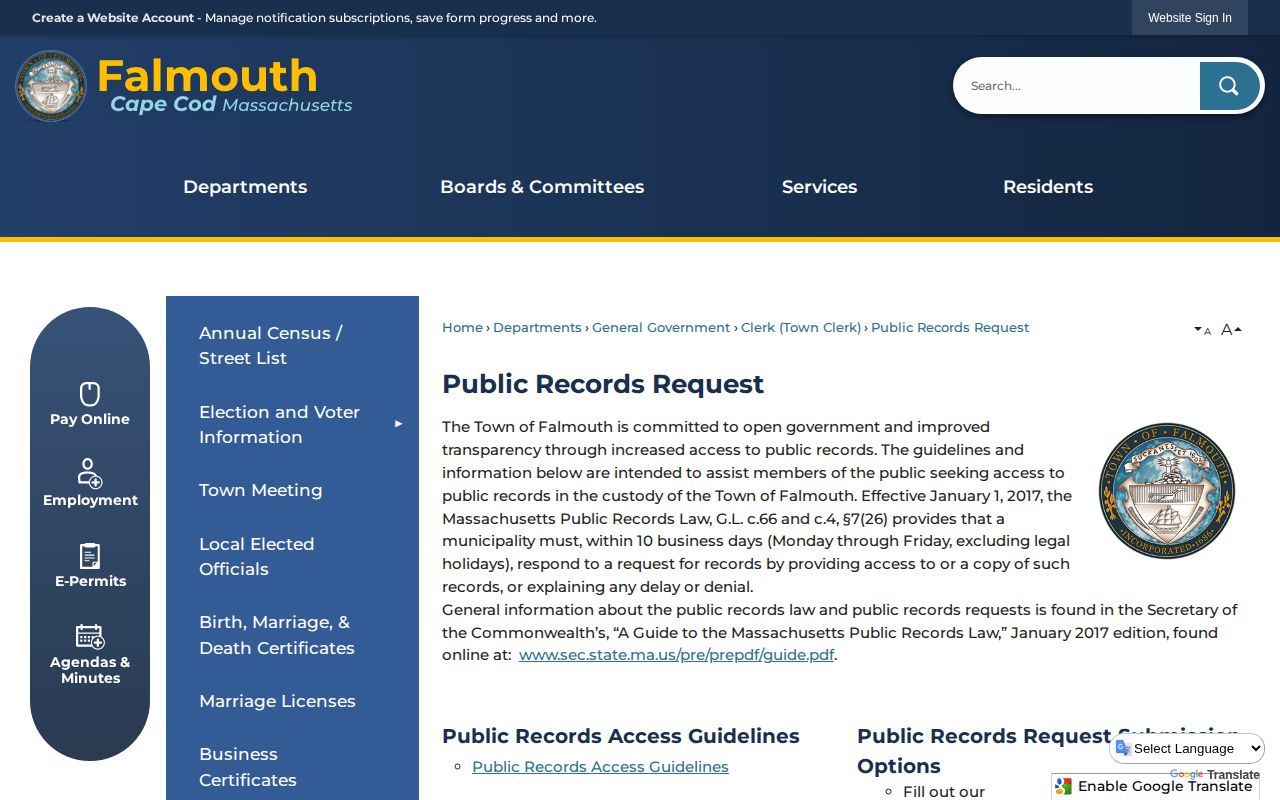Viewport: 1280px width, 800px height.
Task: Open the Boards & Committees menu
Action: point(542,187)
